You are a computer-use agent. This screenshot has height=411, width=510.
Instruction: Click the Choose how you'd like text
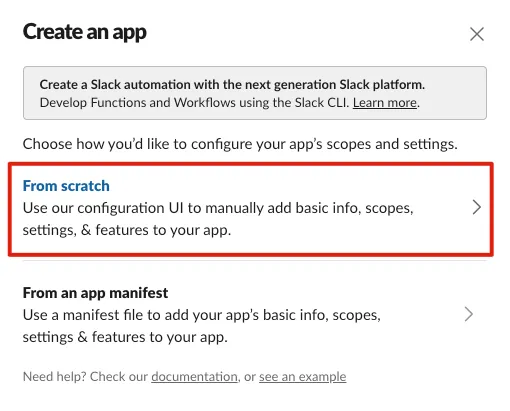(x=240, y=144)
